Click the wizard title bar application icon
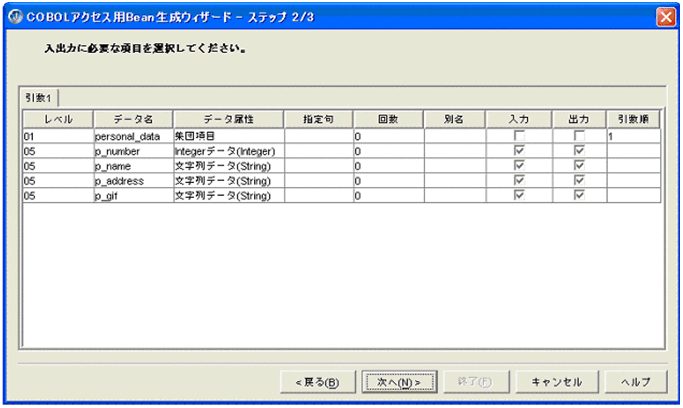Screen dimensions: 683x408 pos(16,17)
